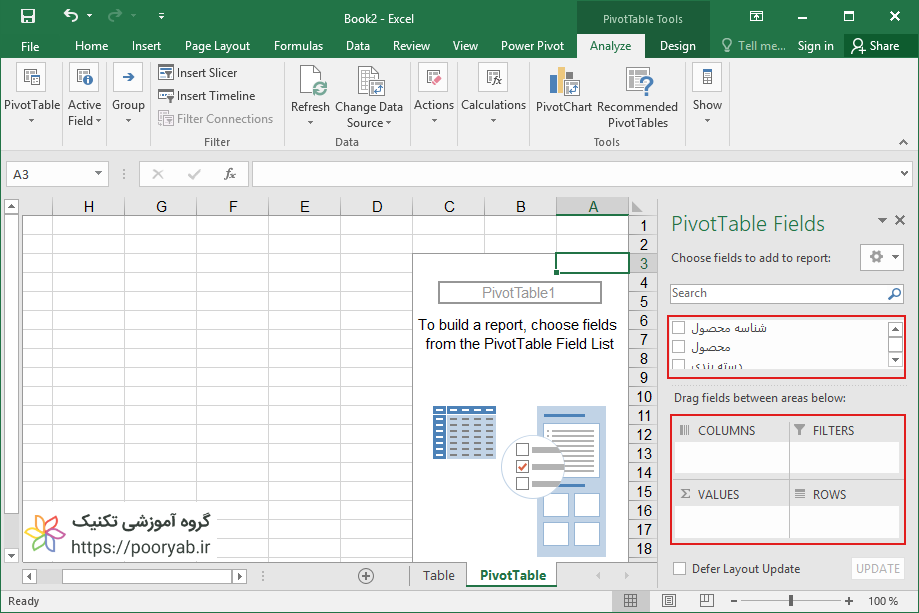The height and width of the screenshot is (613, 919).
Task: Insert a PivotChart
Action: pos(564,90)
